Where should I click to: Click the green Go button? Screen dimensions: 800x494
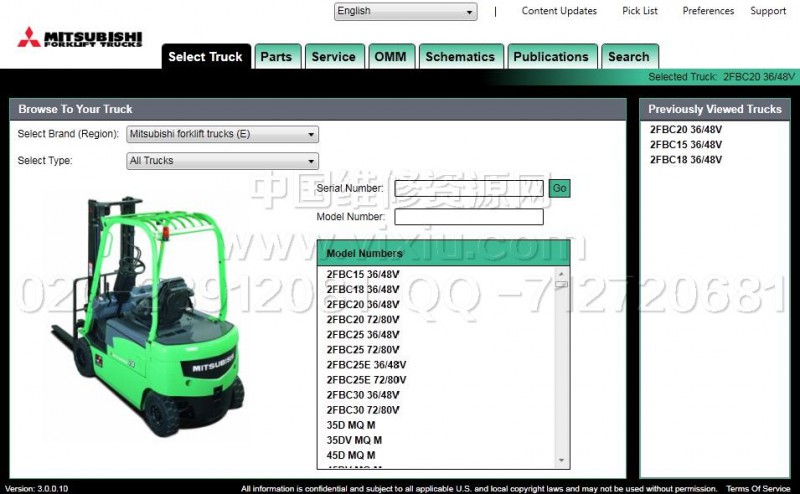[559, 188]
